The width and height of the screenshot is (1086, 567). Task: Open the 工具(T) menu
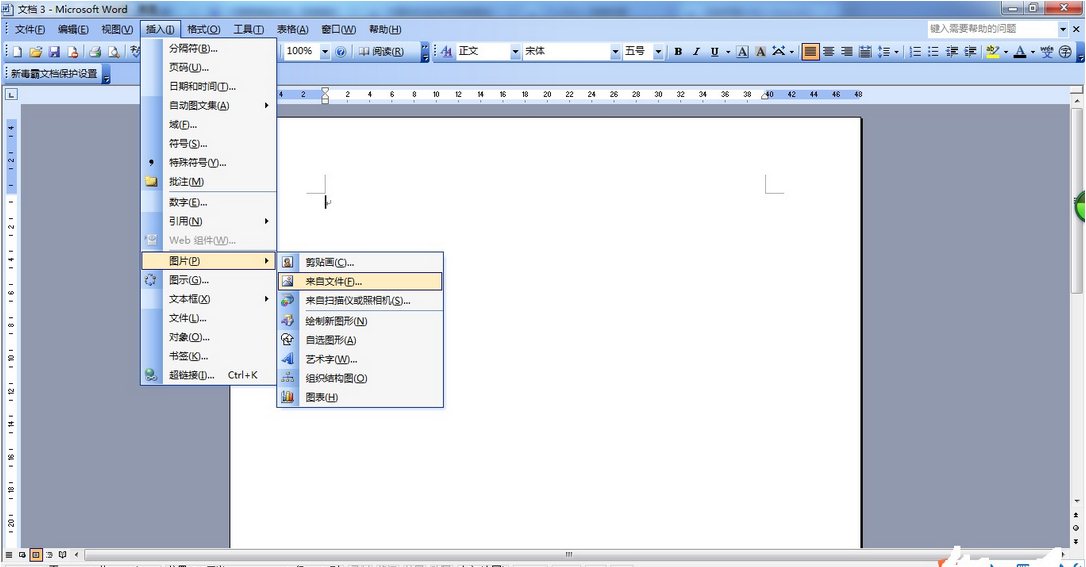click(x=248, y=29)
